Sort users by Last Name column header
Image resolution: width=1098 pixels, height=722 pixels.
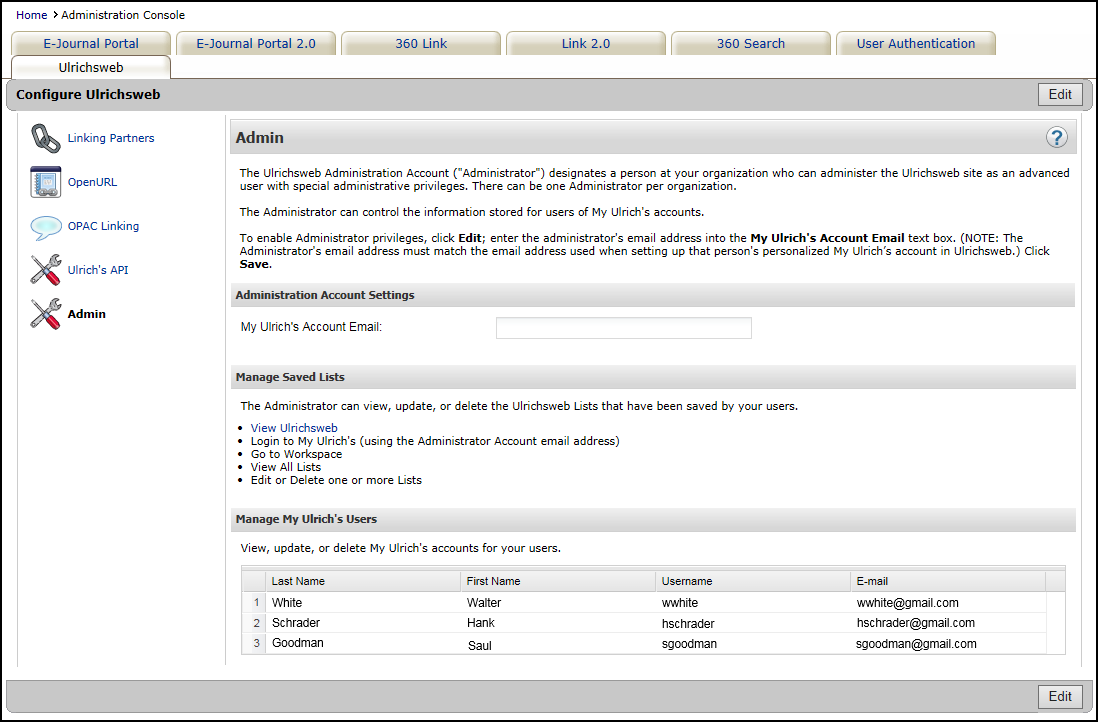[x=298, y=581]
